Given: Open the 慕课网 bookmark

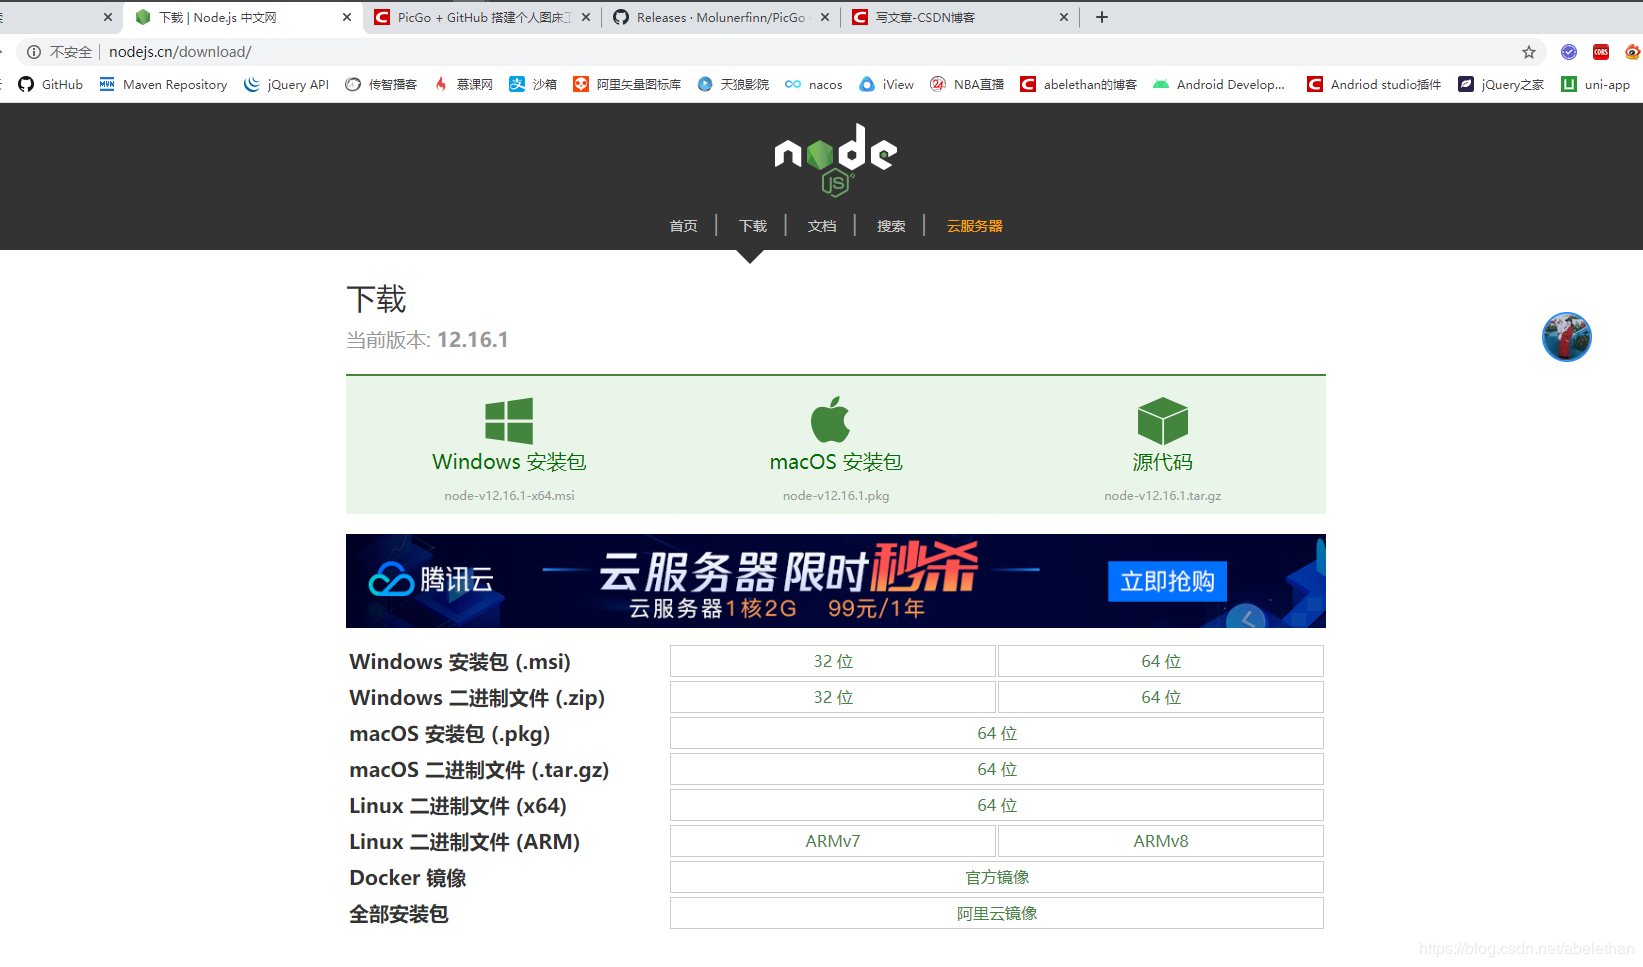Looking at the screenshot, I should [x=464, y=84].
